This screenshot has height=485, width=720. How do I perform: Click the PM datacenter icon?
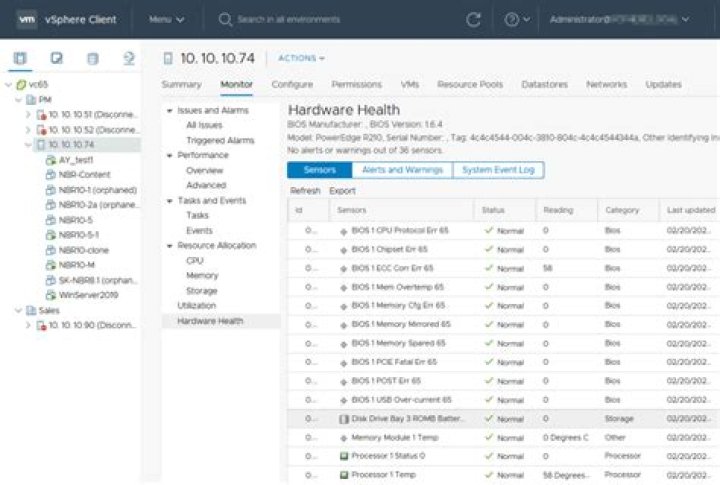(31, 100)
